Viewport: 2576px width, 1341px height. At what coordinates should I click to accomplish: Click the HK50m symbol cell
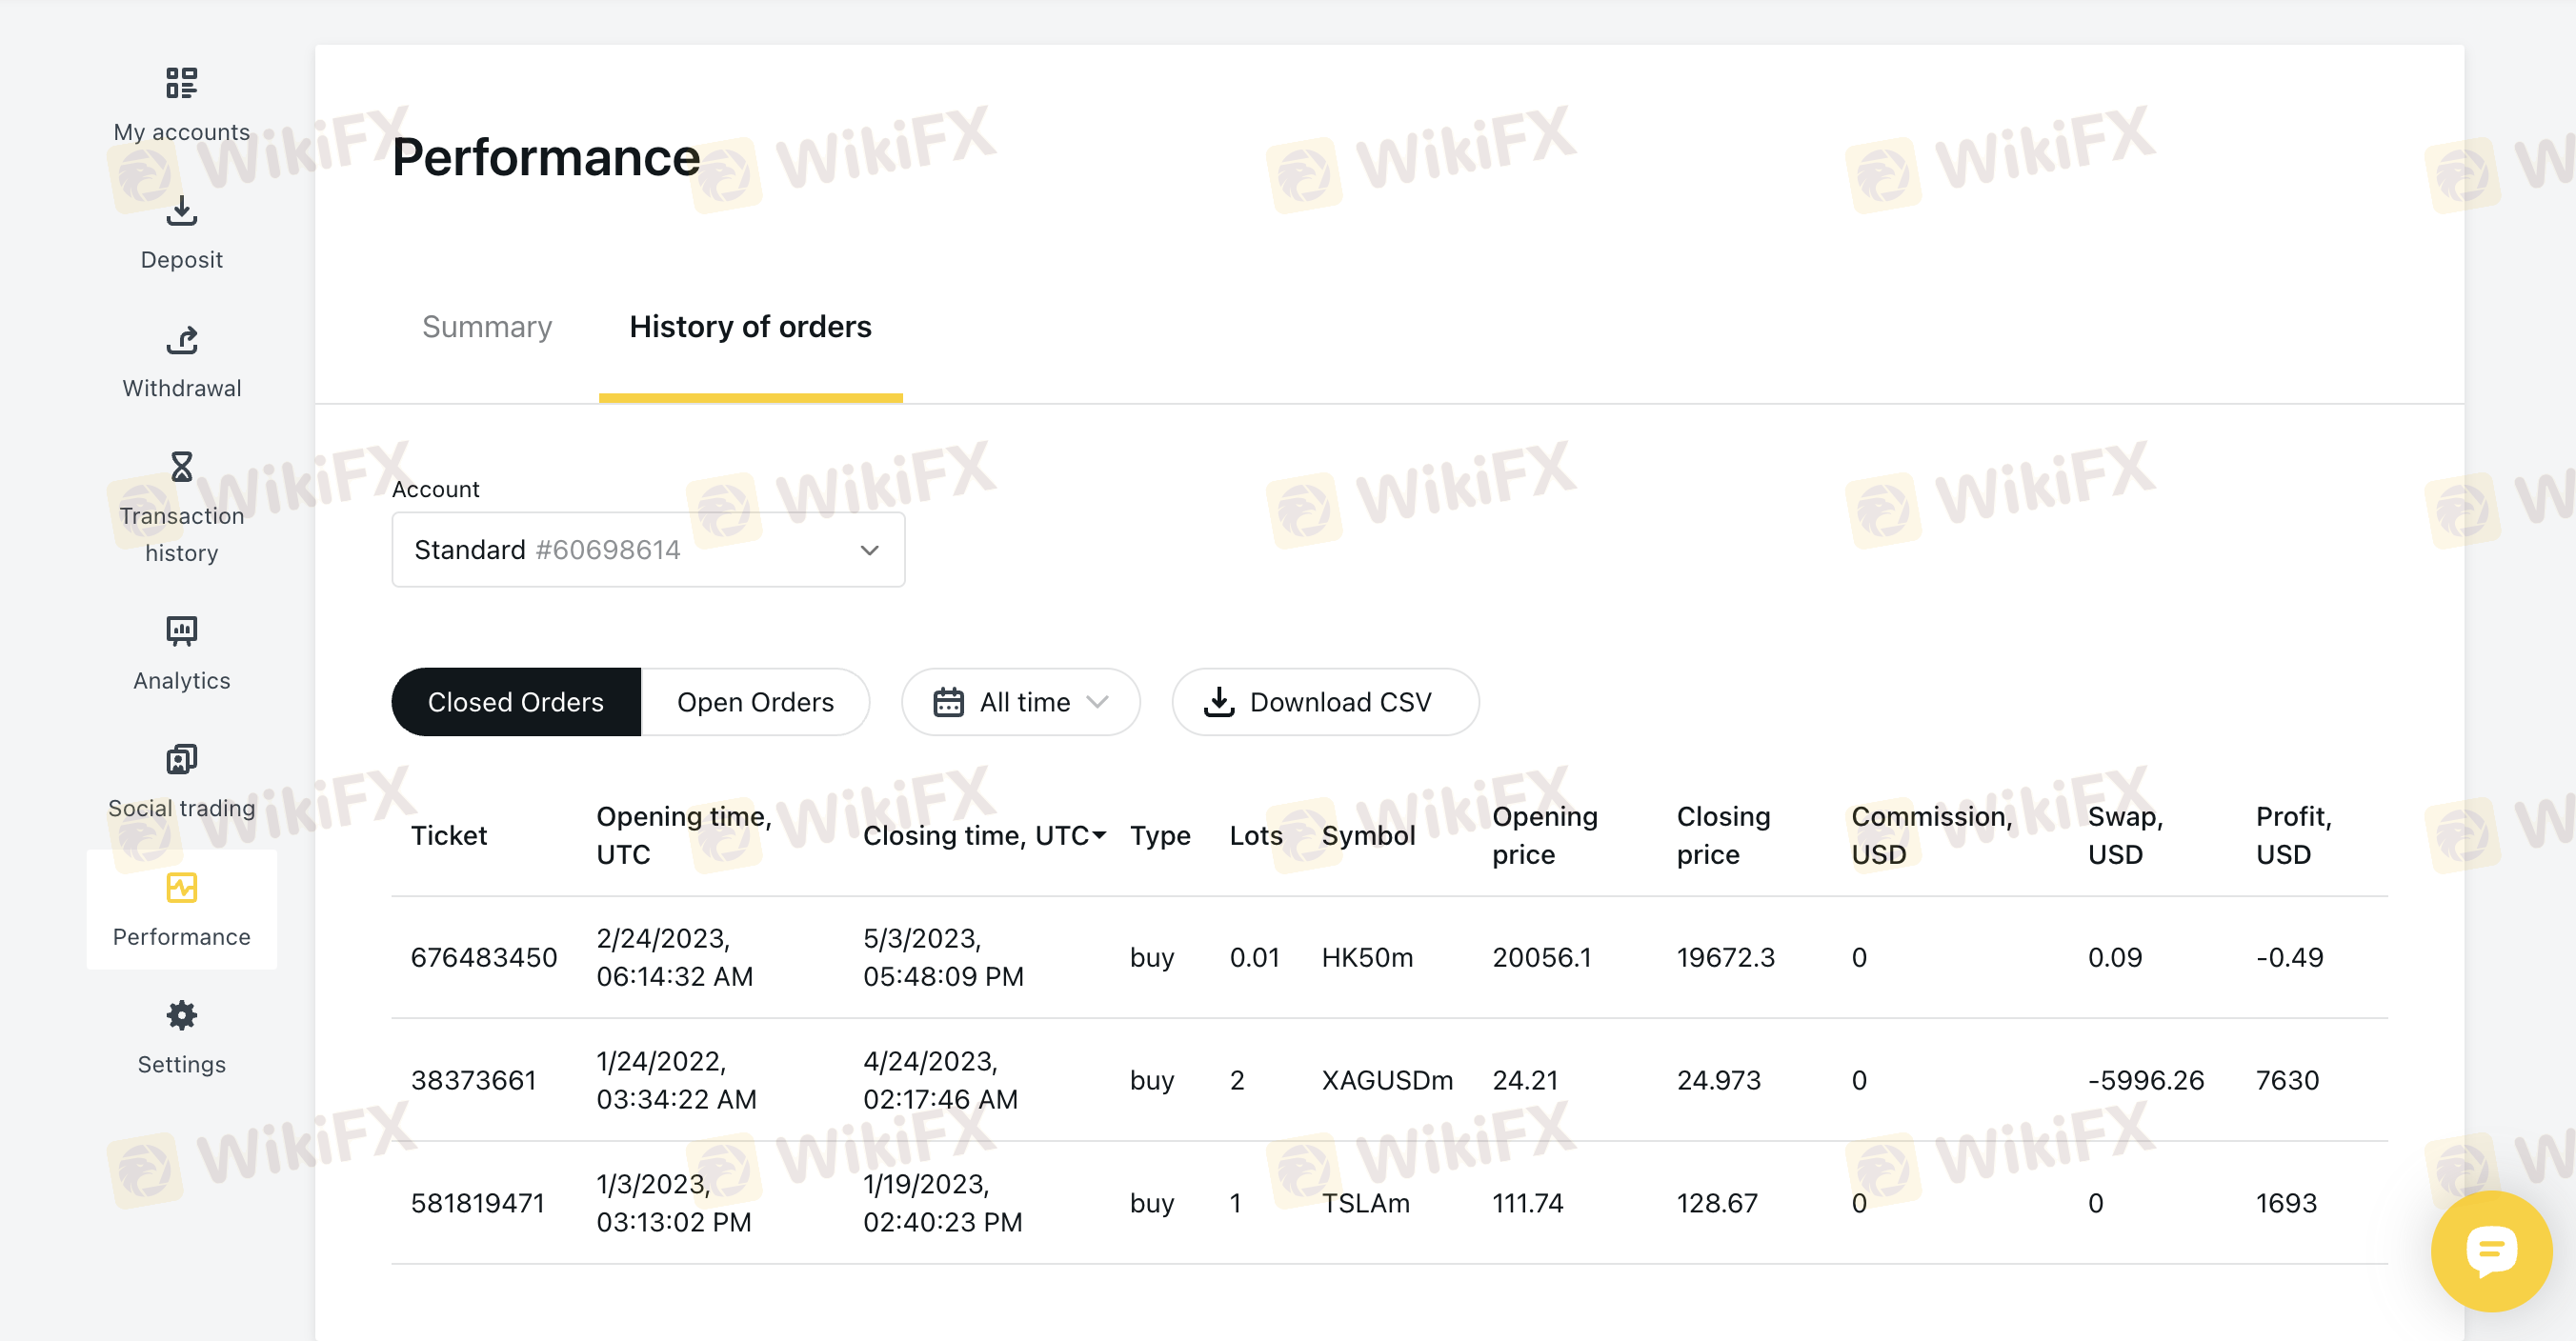tap(1367, 957)
